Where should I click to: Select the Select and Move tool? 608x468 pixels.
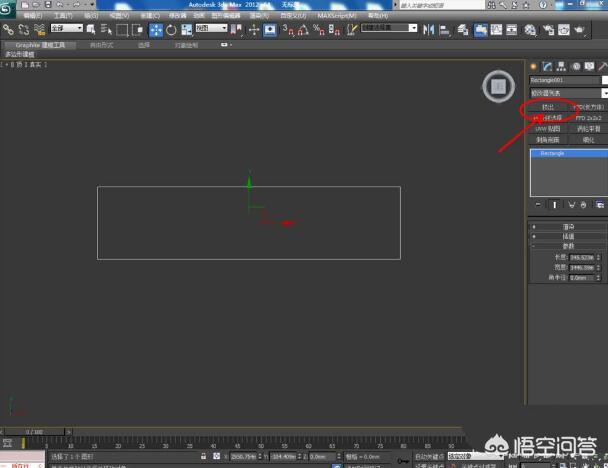pyautogui.click(x=156, y=29)
